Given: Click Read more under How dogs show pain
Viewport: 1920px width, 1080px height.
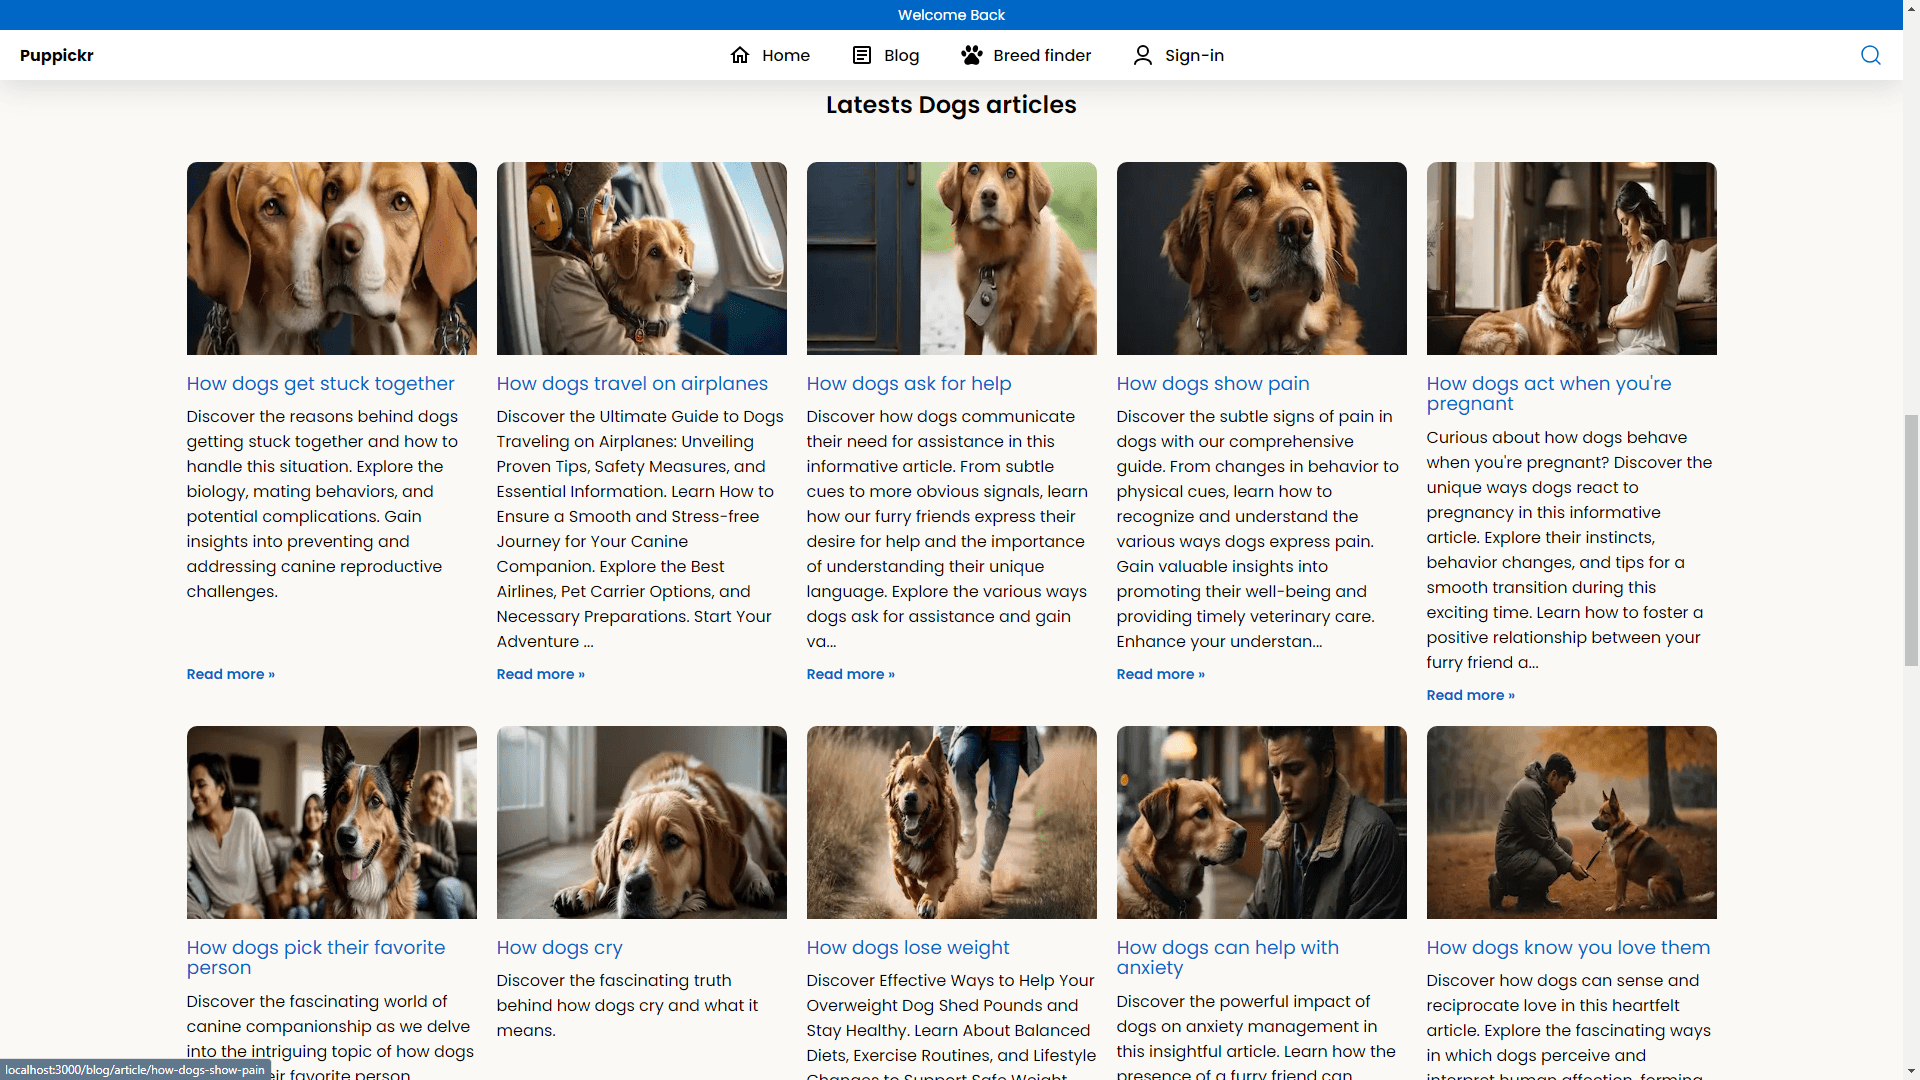Looking at the screenshot, I should point(1160,674).
